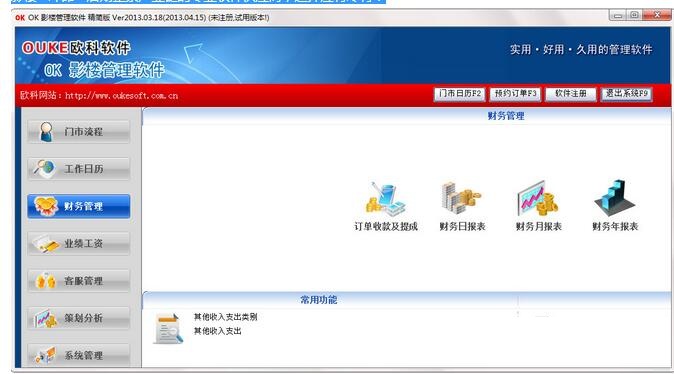Viewport: 674px width, 374px height.
Task: Open 财务日报表 icon
Action: [x=462, y=199]
